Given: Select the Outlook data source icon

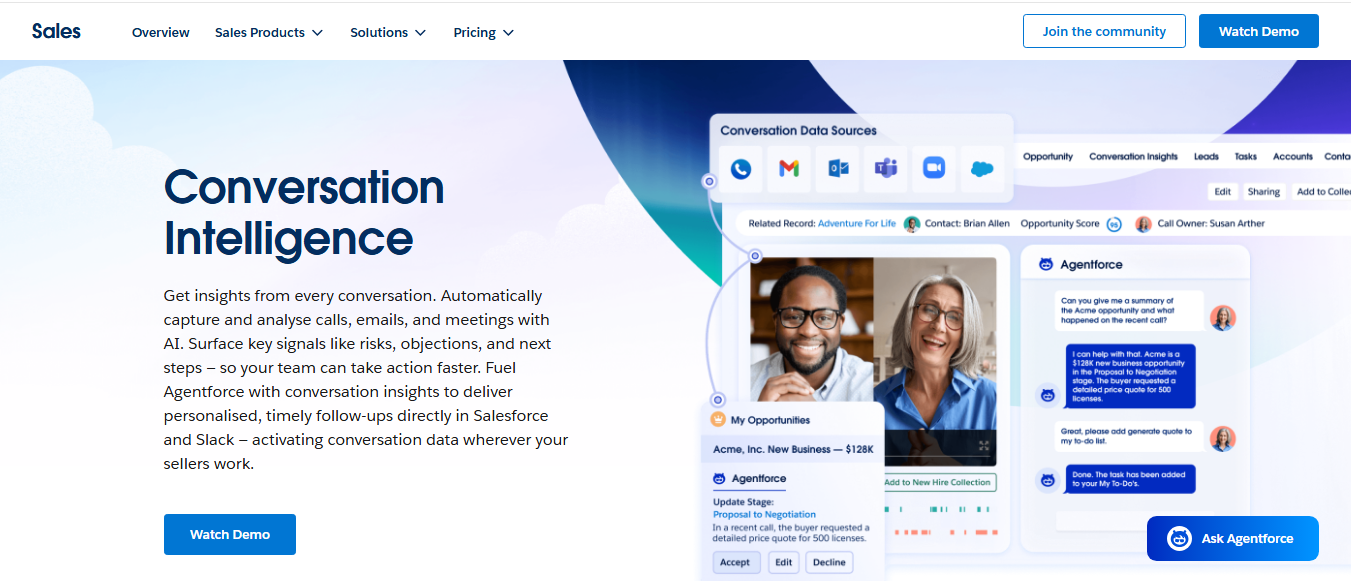Looking at the screenshot, I should [837, 169].
